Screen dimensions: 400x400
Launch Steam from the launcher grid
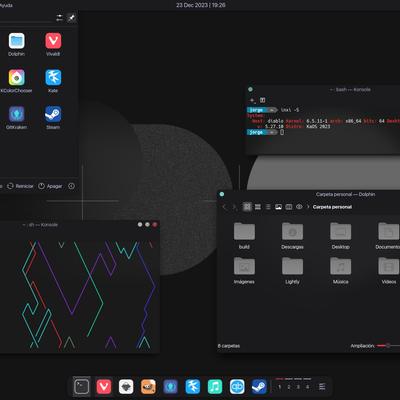[x=53, y=118]
